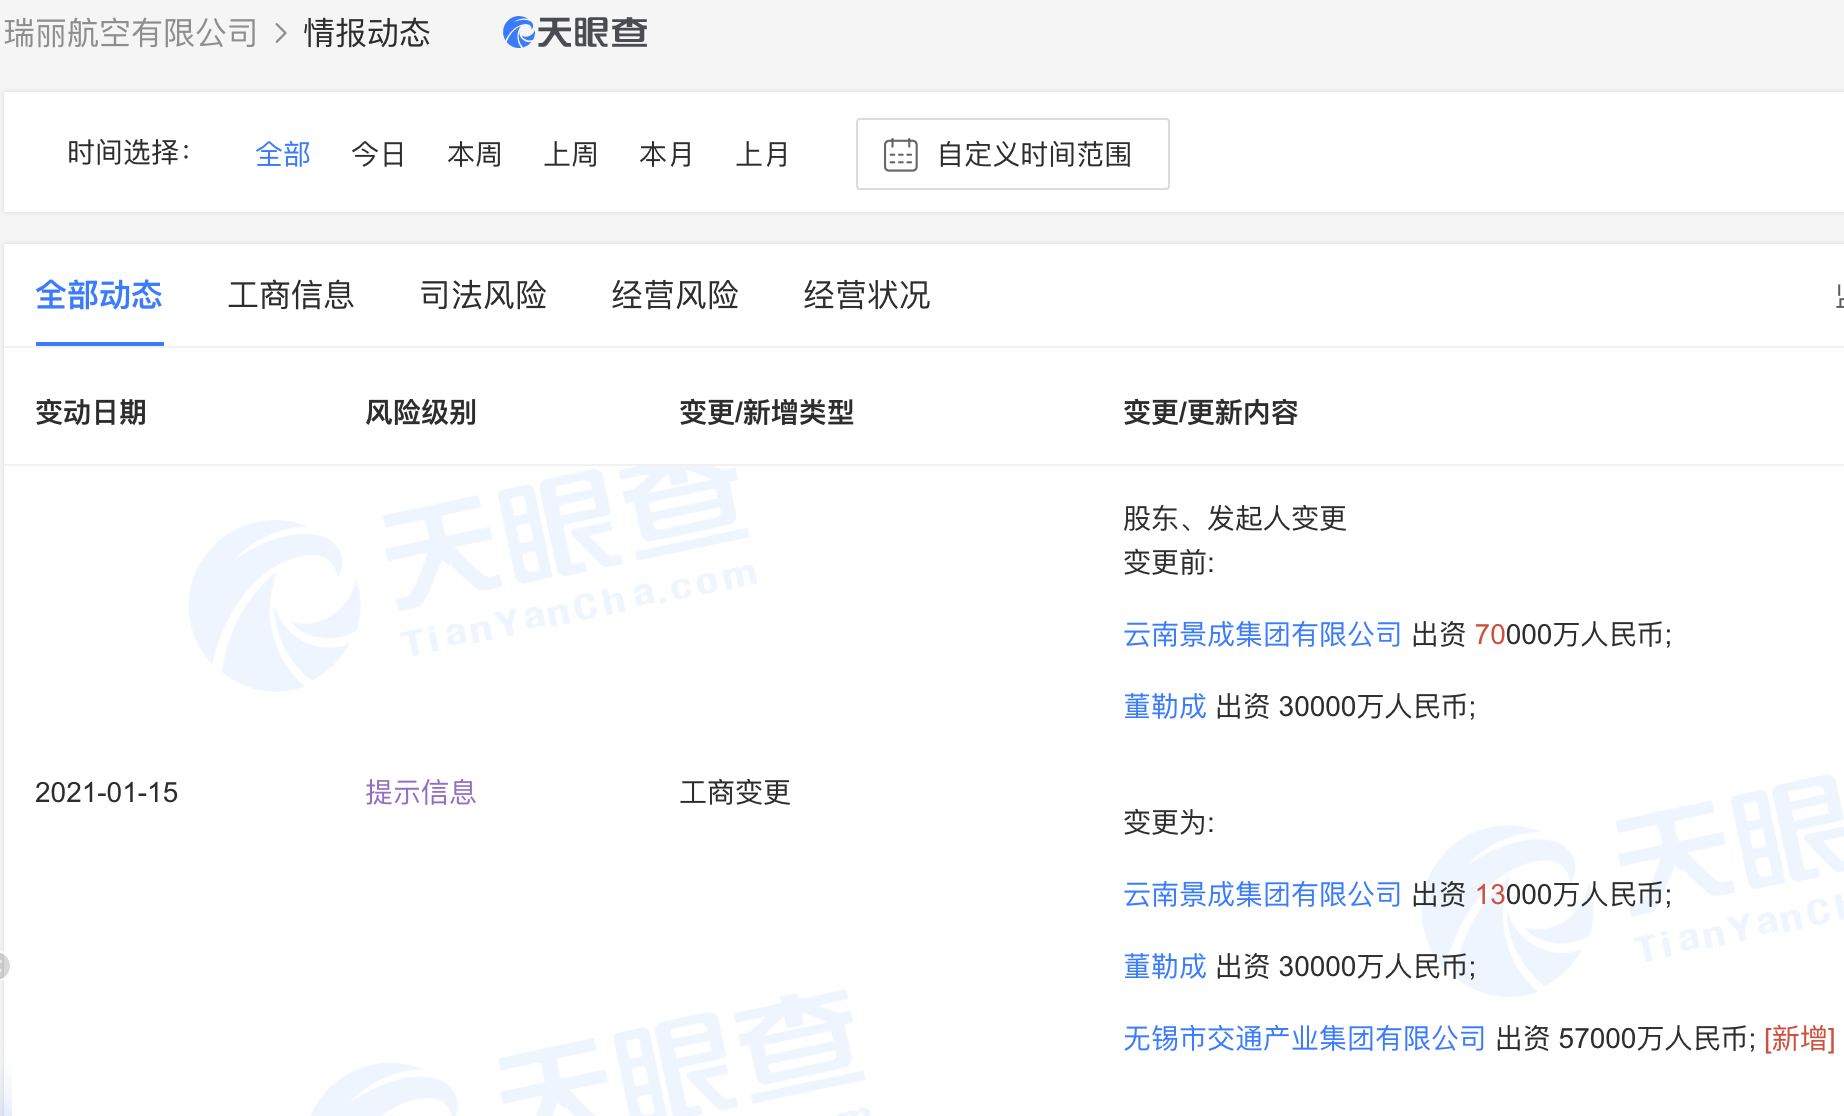Open 云南景成集团有限公司 link under 变更前

[x=1263, y=634]
